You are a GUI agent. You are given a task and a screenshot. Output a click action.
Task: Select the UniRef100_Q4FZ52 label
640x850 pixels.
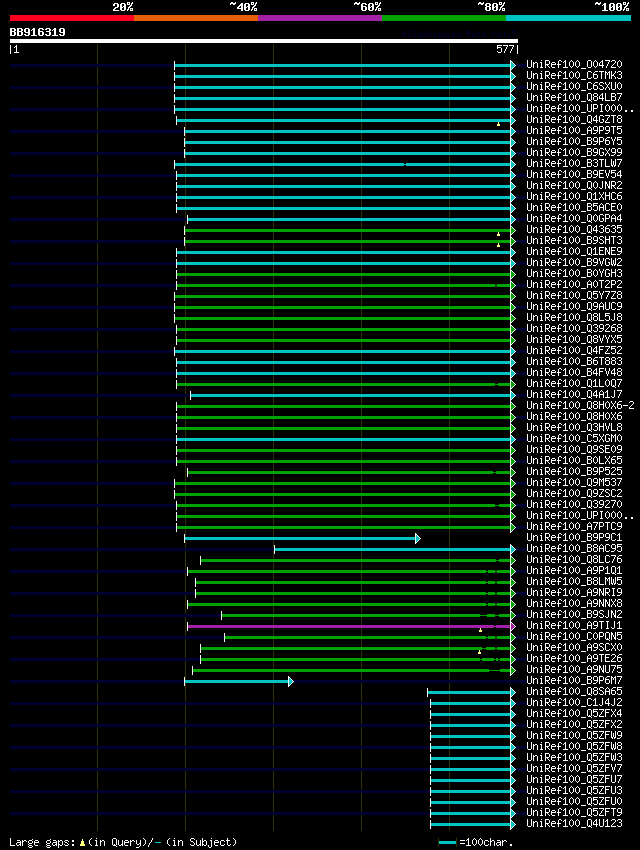[x=574, y=351]
